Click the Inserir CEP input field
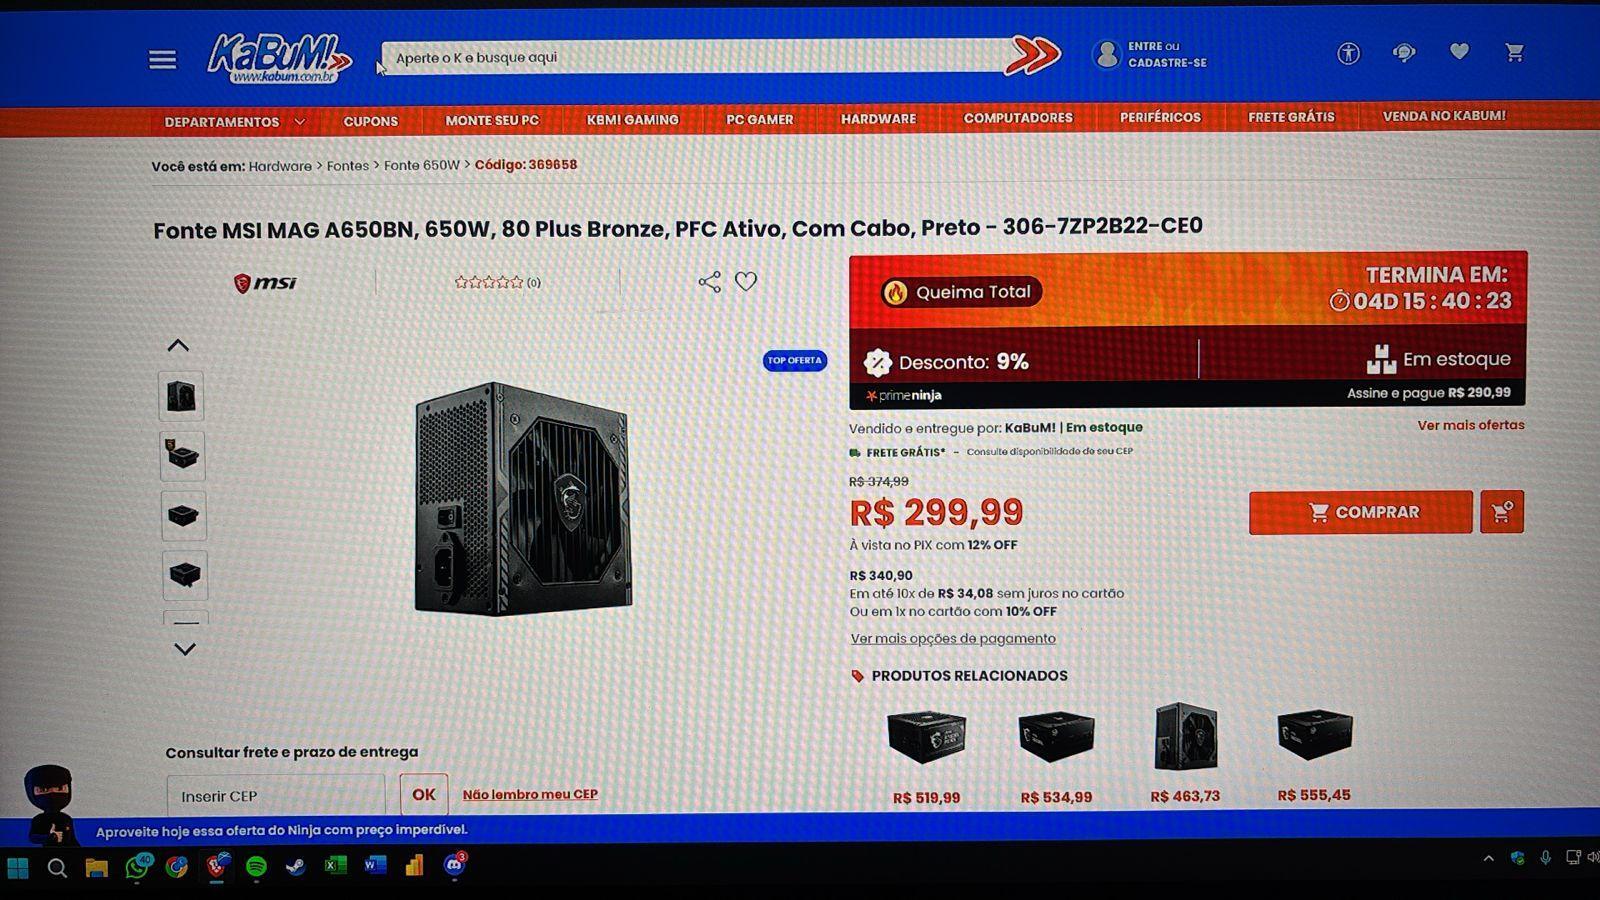Screen dimensions: 1600x900 click(276, 796)
